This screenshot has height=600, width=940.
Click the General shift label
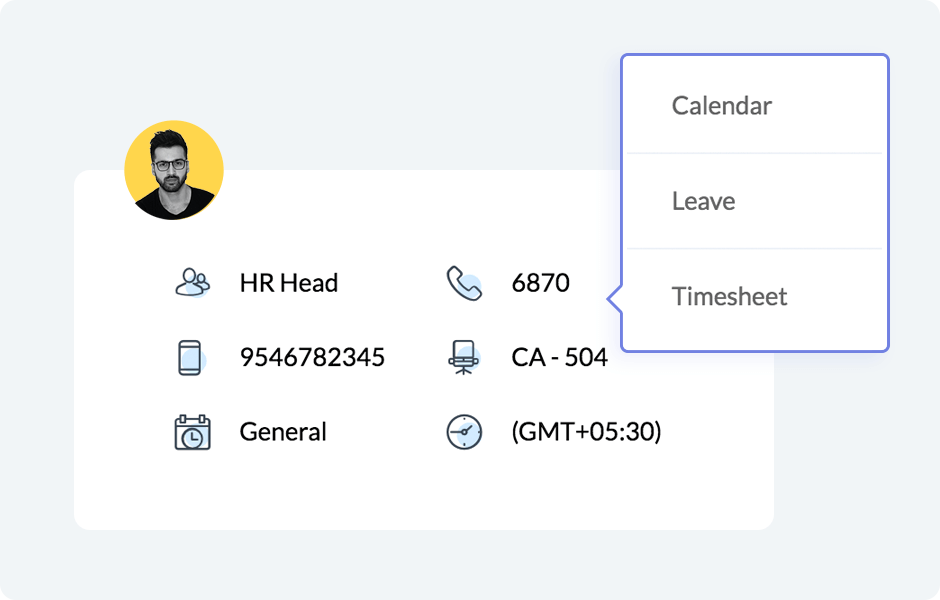coord(283,432)
